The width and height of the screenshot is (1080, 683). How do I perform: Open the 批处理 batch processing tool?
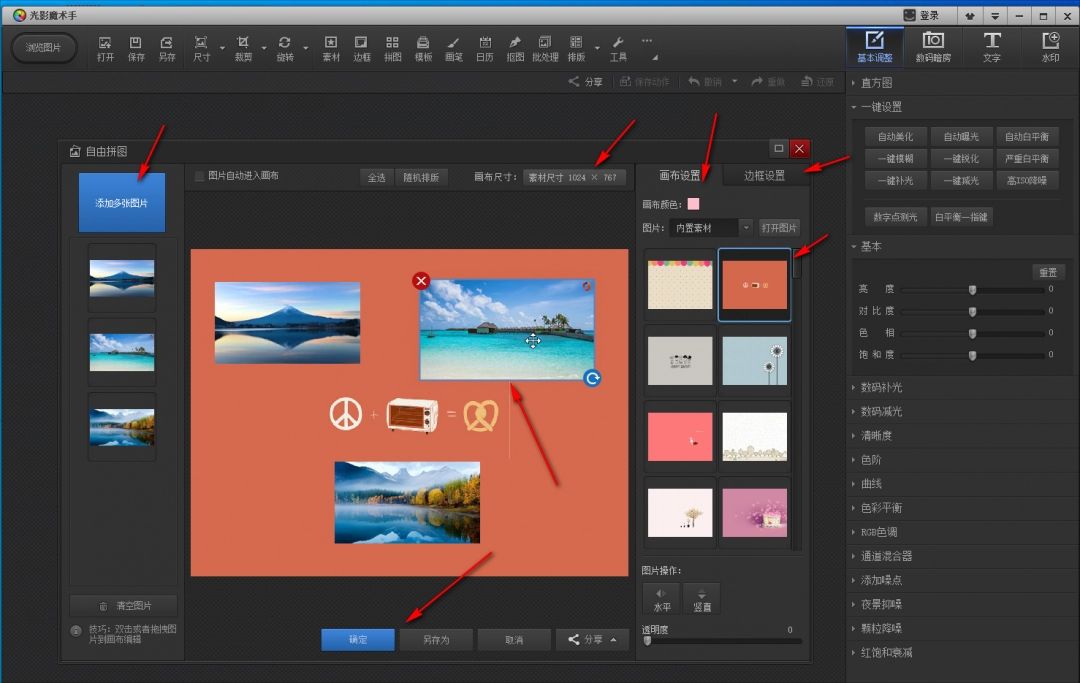point(545,48)
